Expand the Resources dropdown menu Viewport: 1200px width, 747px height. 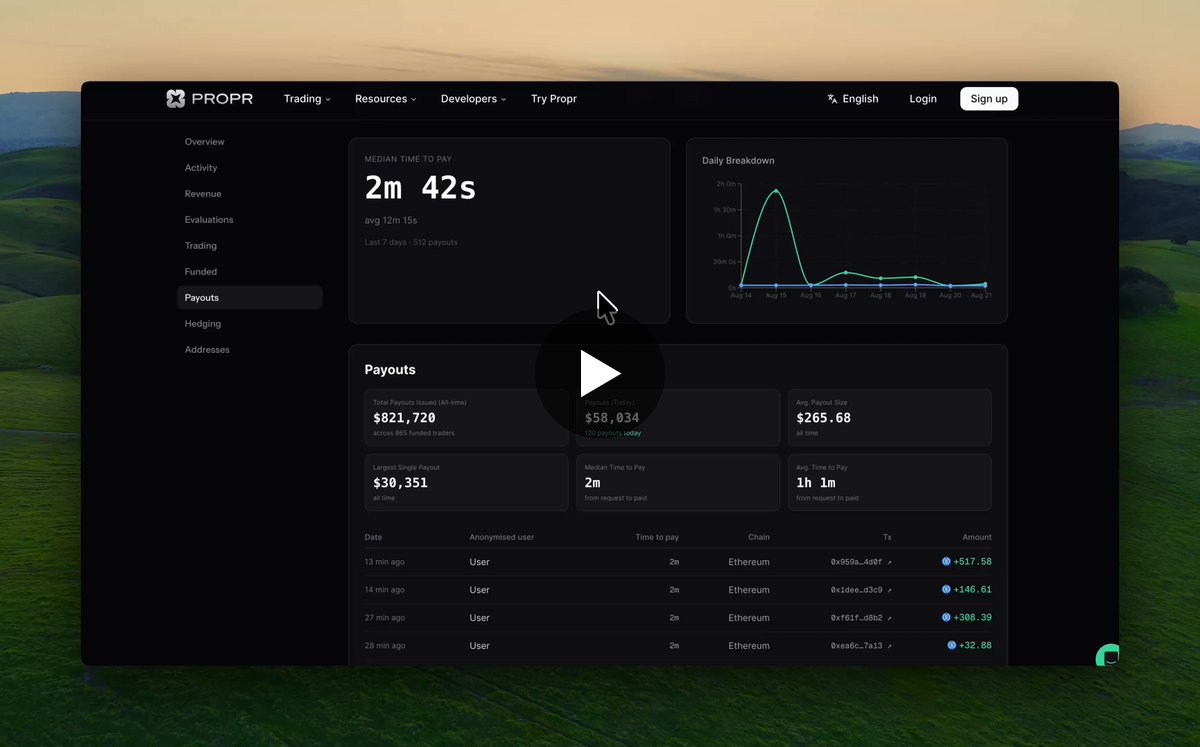[386, 99]
